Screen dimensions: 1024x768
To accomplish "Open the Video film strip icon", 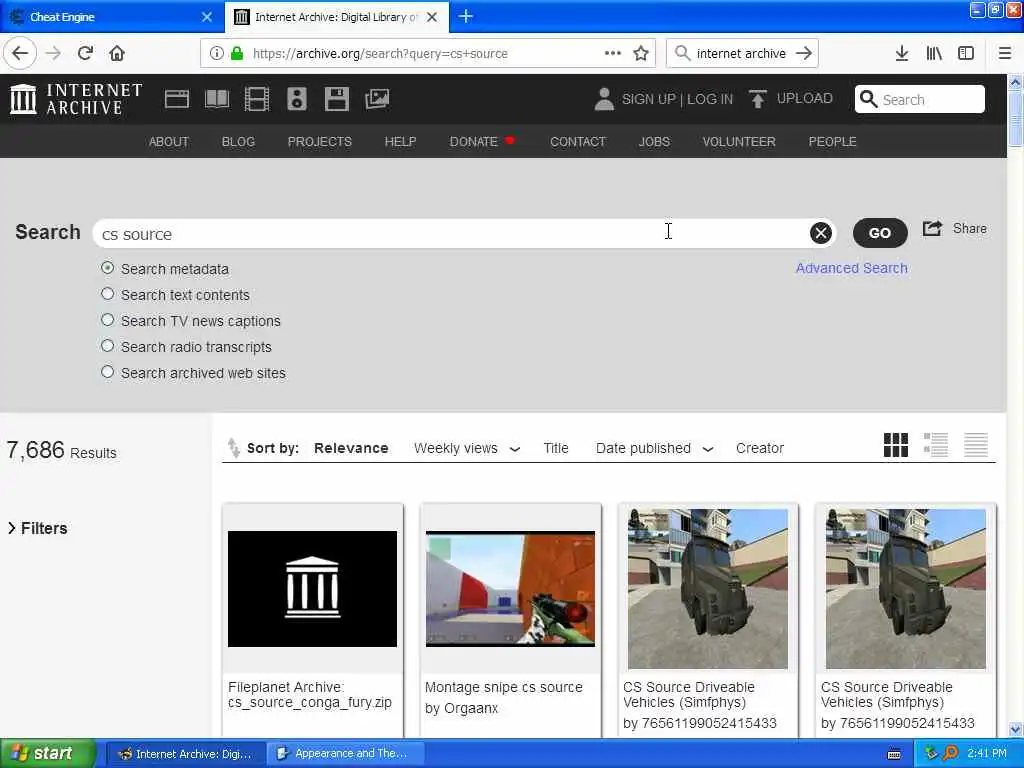I will click(257, 99).
